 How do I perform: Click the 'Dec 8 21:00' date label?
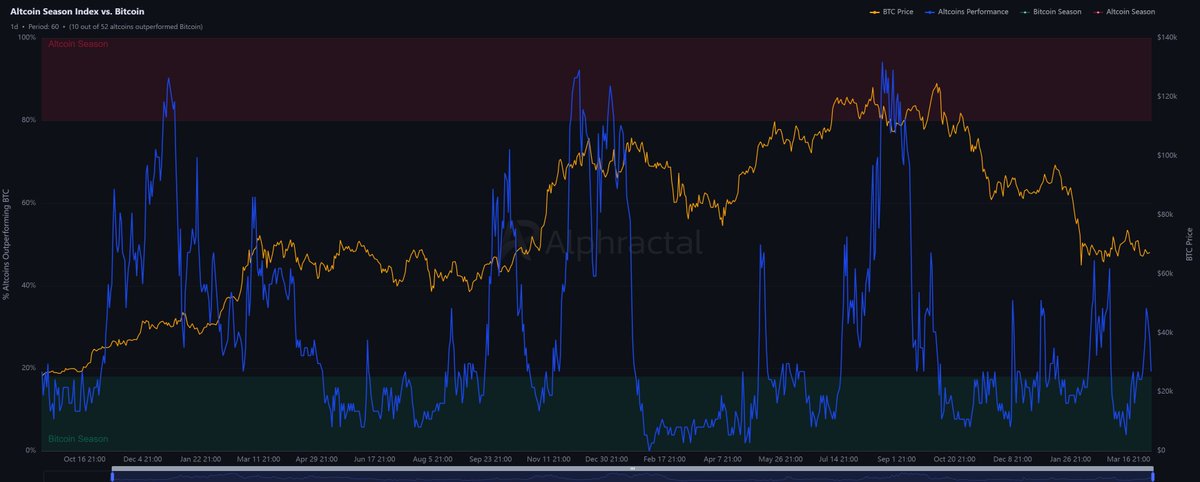[1014, 460]
